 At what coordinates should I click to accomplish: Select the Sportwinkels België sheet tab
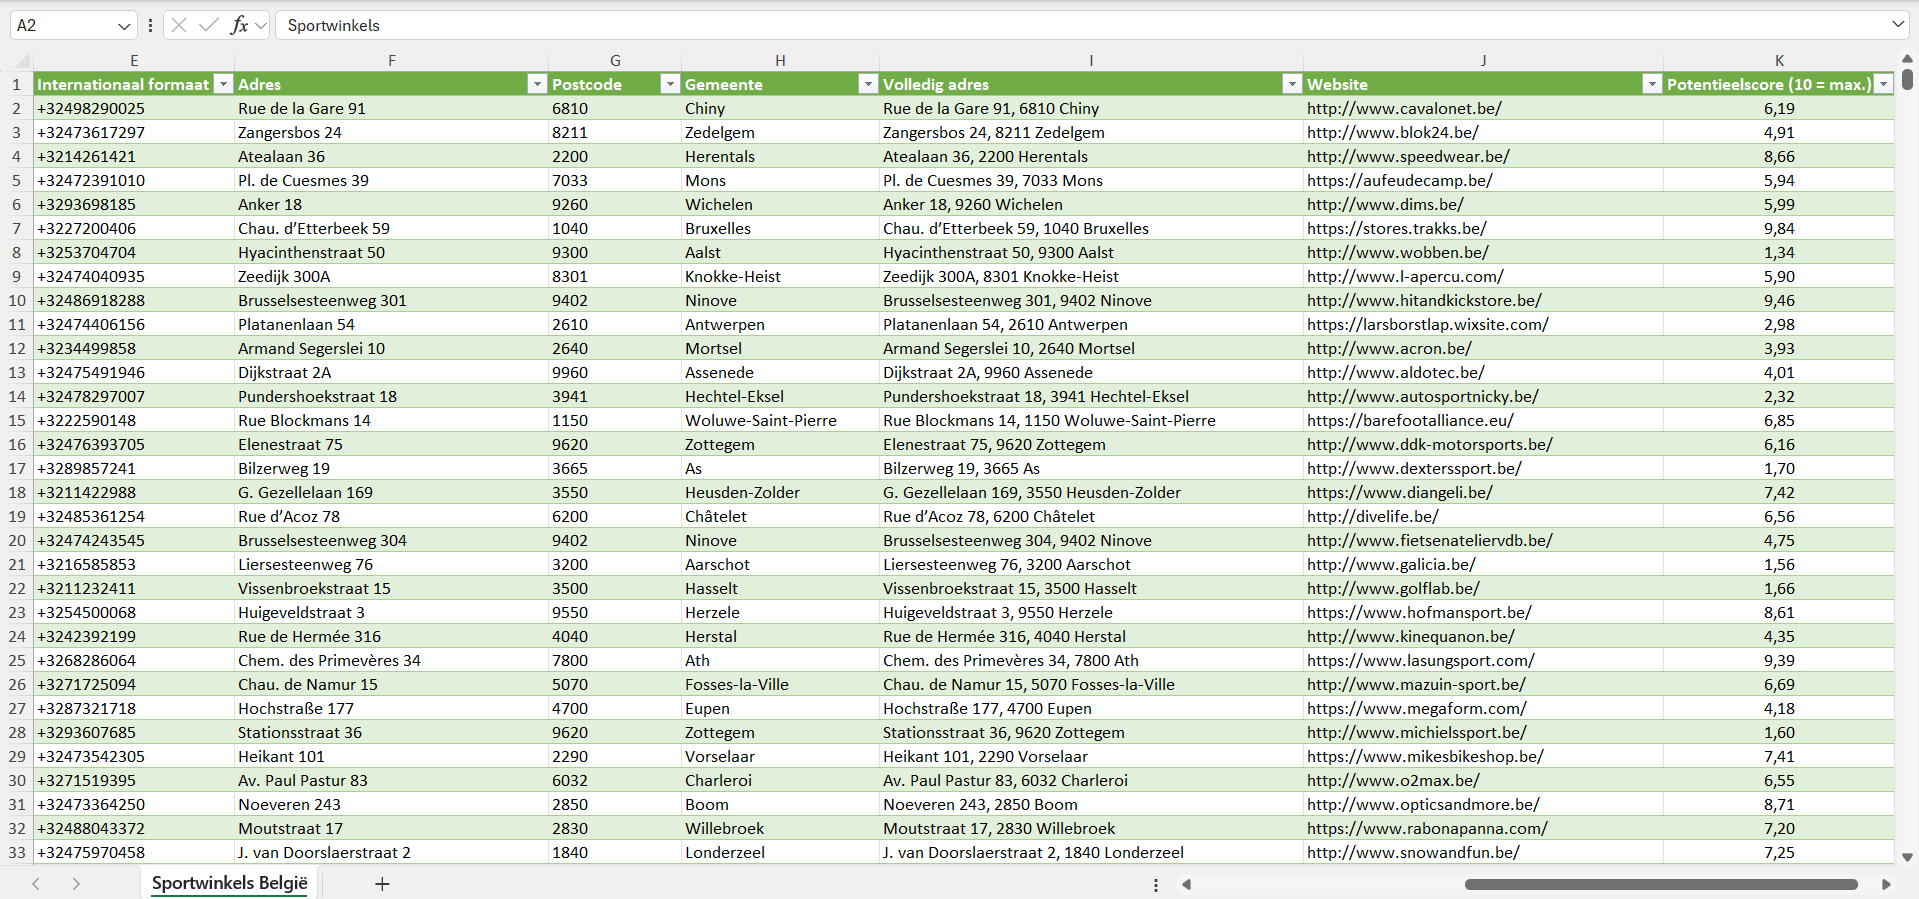click(229, 883)
